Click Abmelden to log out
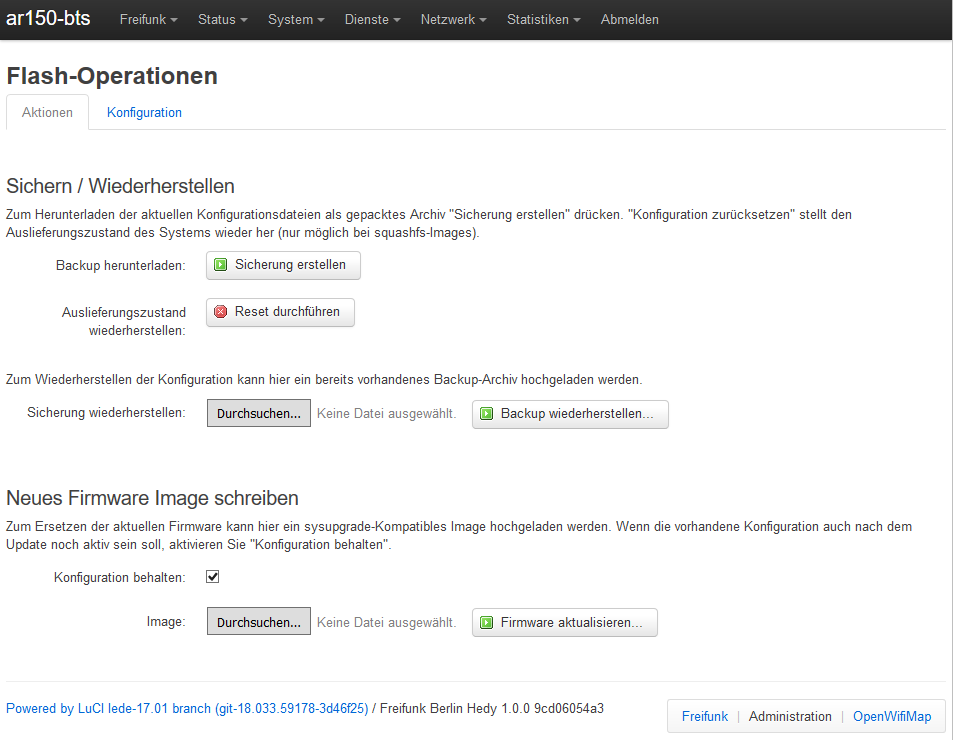This screenshot has width=953, height=740. 629,20
